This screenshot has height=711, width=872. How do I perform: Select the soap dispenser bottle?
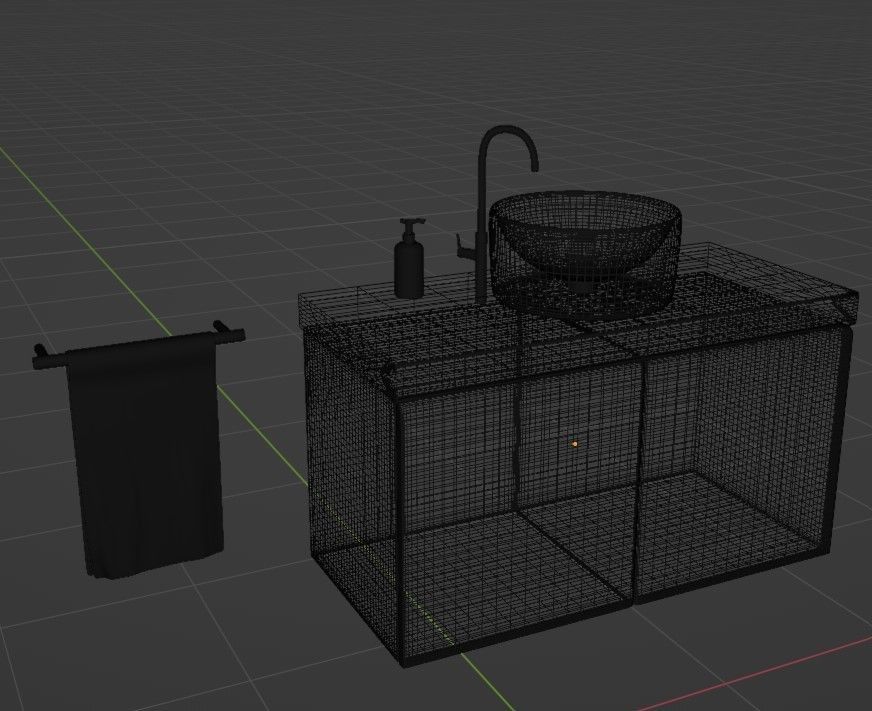(410, 259)
